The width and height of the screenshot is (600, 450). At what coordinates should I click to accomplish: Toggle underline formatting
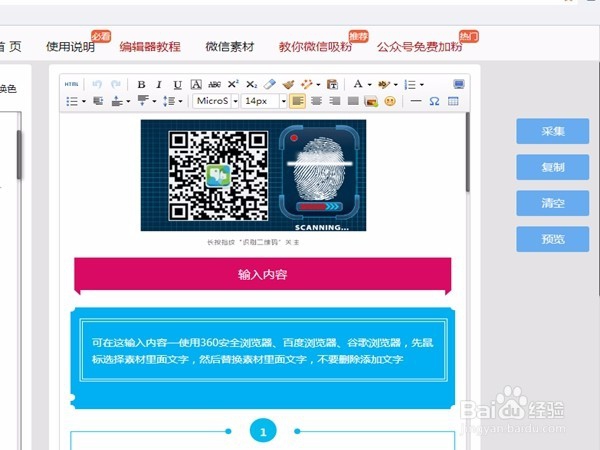click(177, 85)
